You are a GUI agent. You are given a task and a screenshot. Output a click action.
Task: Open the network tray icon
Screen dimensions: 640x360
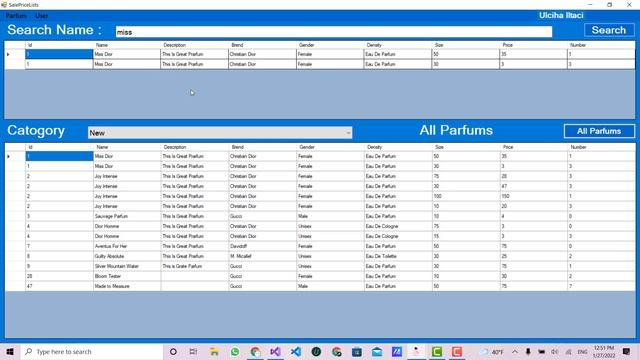pyautogui.click(x=568, y=351)
